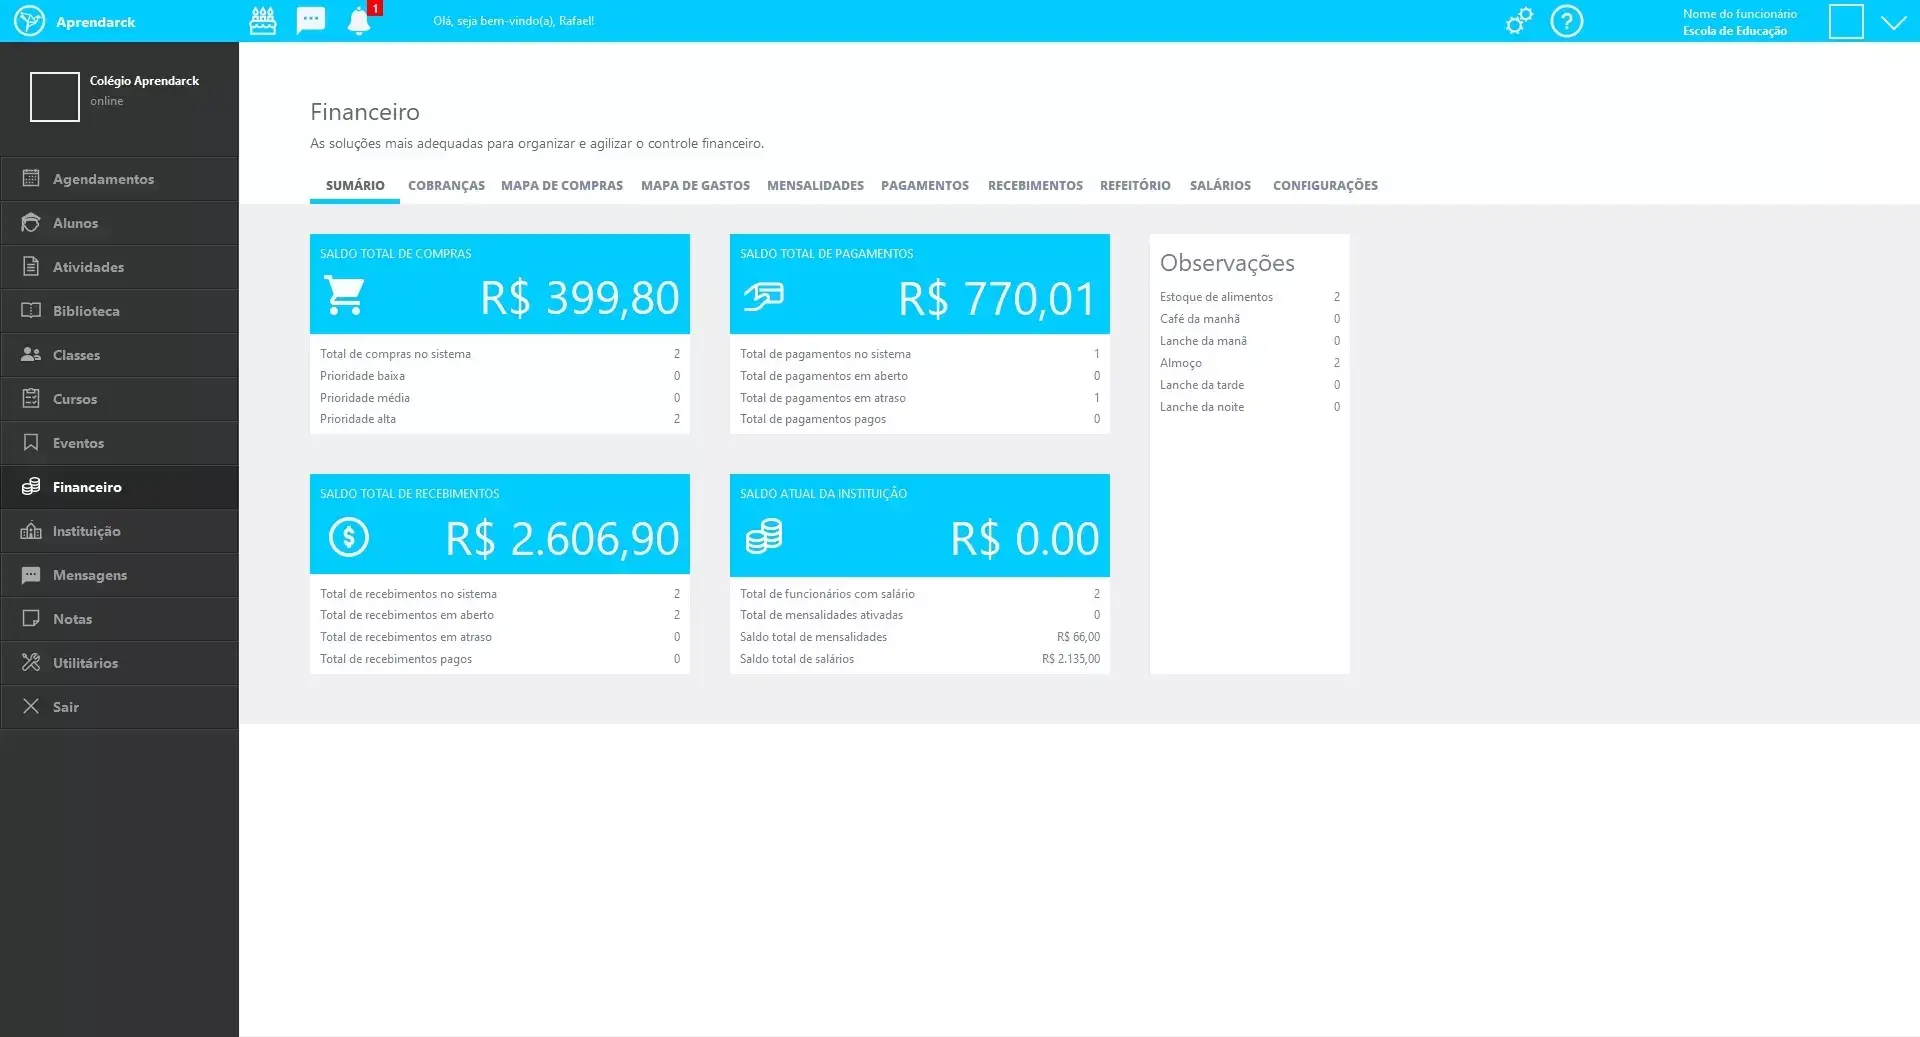Image resolution: width=1920 pixels, height=1037 pixels.
Task: Click the employee profile picture box
Action: click(1846, 21)
